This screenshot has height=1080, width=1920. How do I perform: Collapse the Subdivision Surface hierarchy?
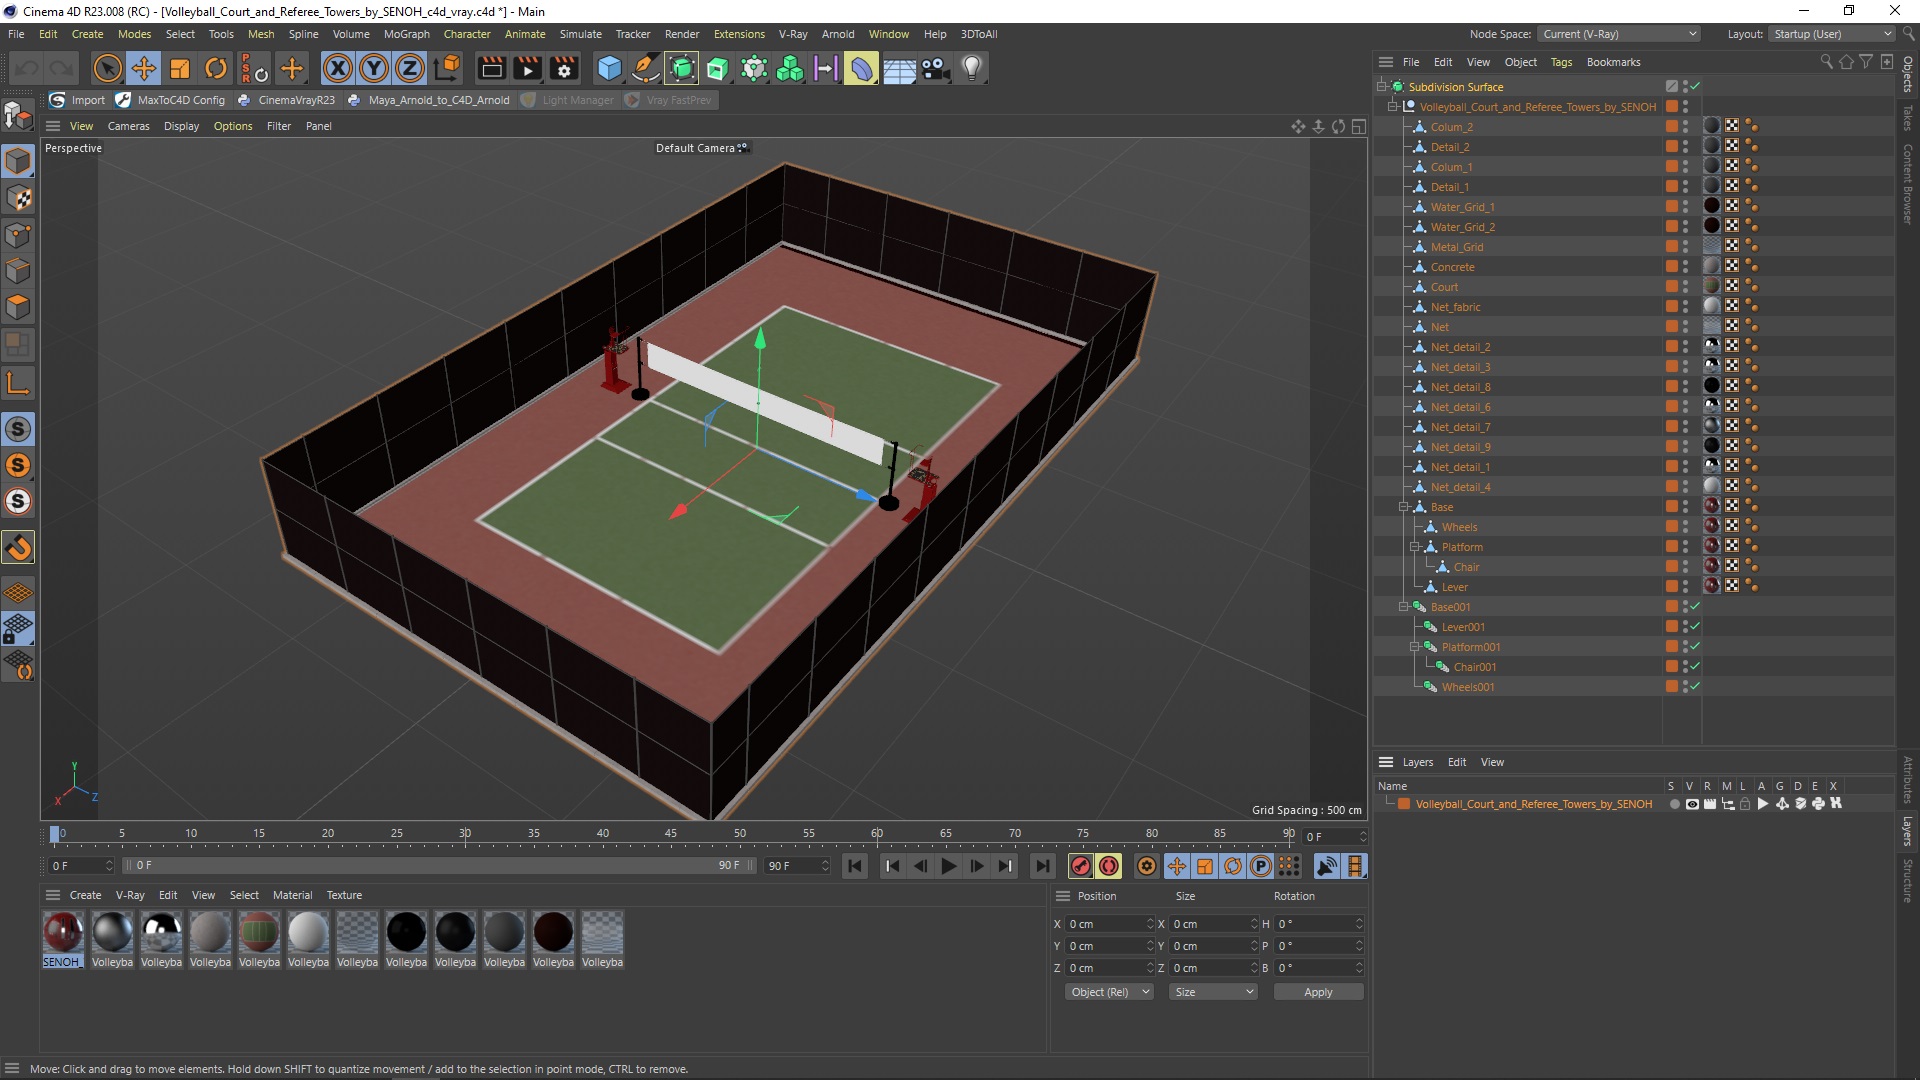coord(1382,87)
